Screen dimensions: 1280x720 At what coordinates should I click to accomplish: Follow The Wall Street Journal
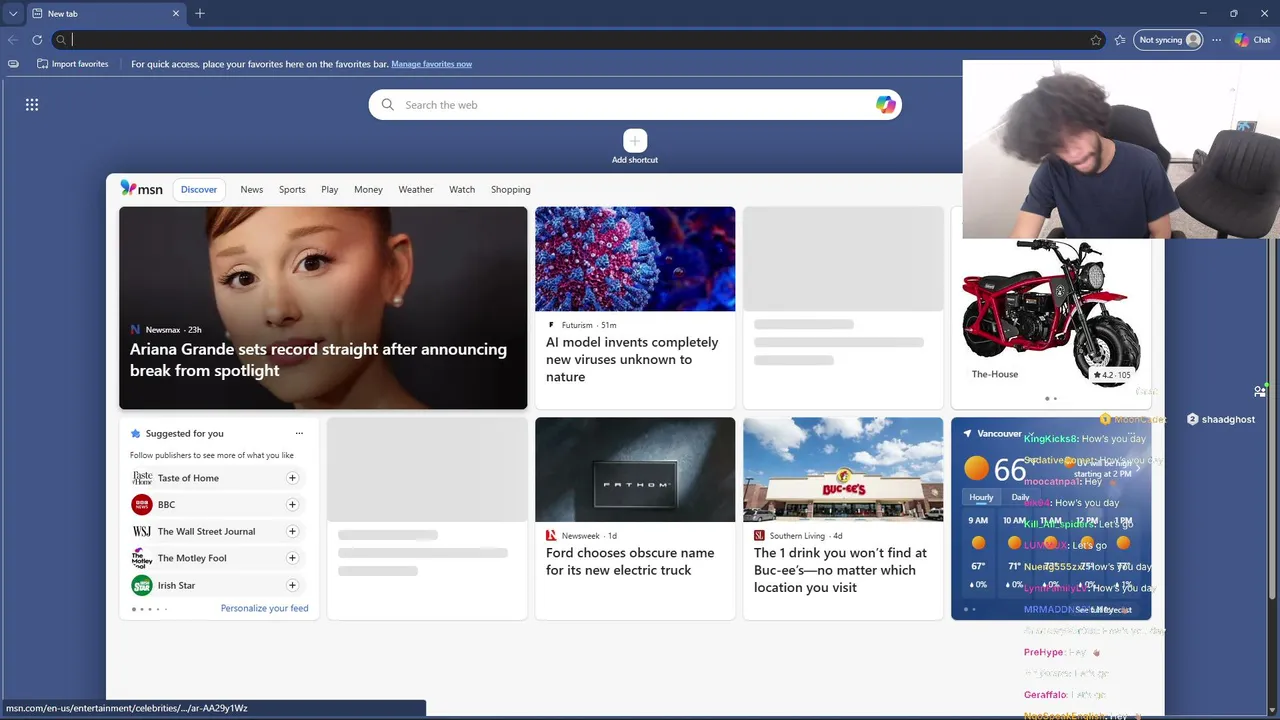[x=292, y=531]
